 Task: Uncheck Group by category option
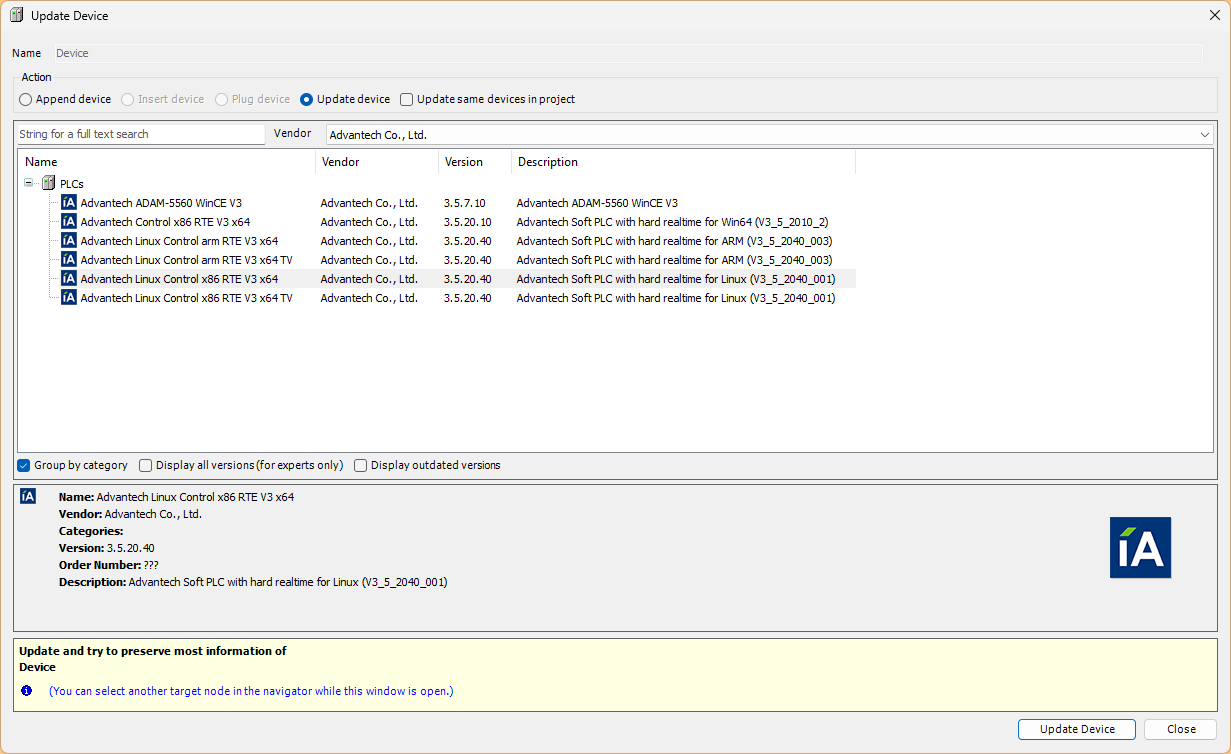point(24,466)
